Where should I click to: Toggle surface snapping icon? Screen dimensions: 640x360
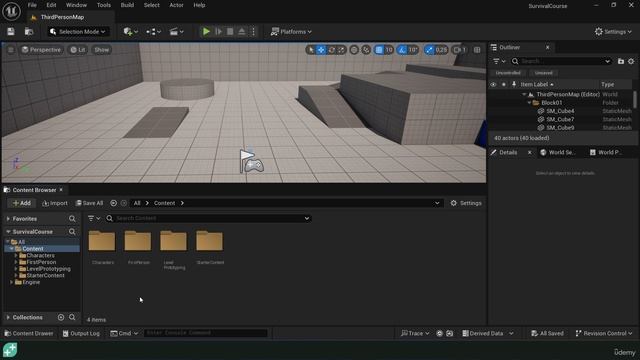(x=366, y=50)
